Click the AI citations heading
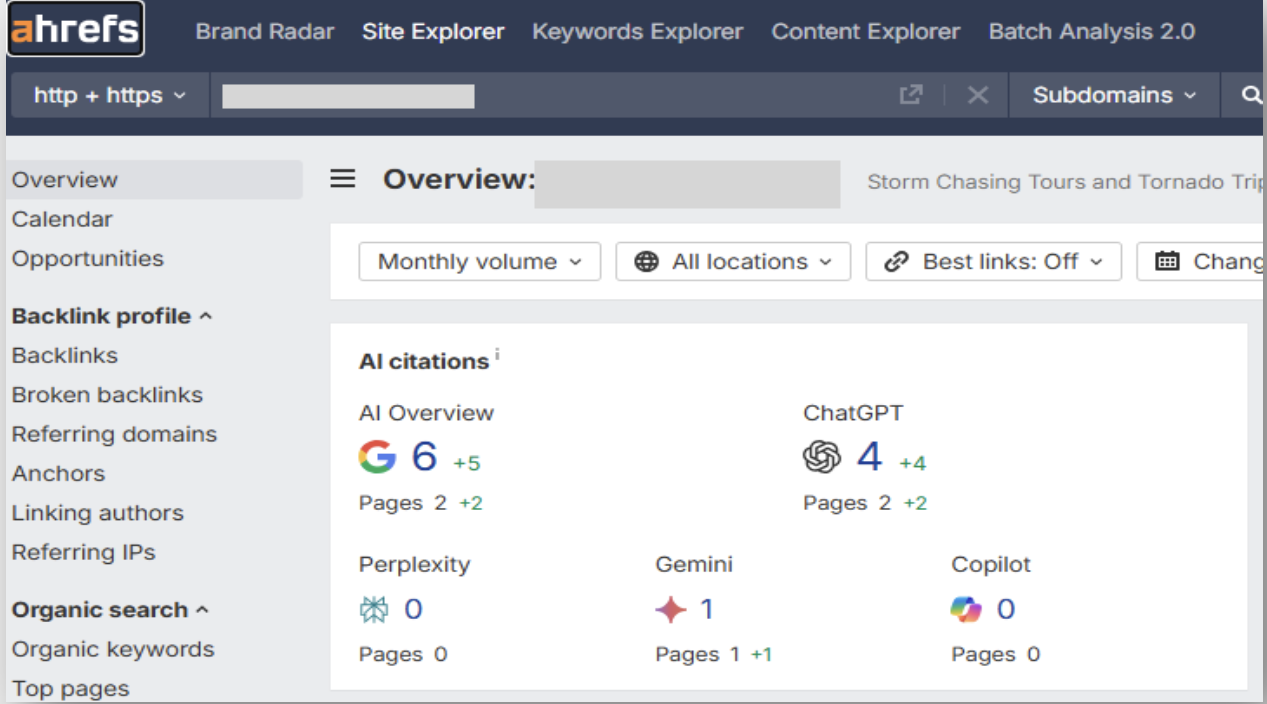Screen dimensions: 1267x704 [424, 362]
